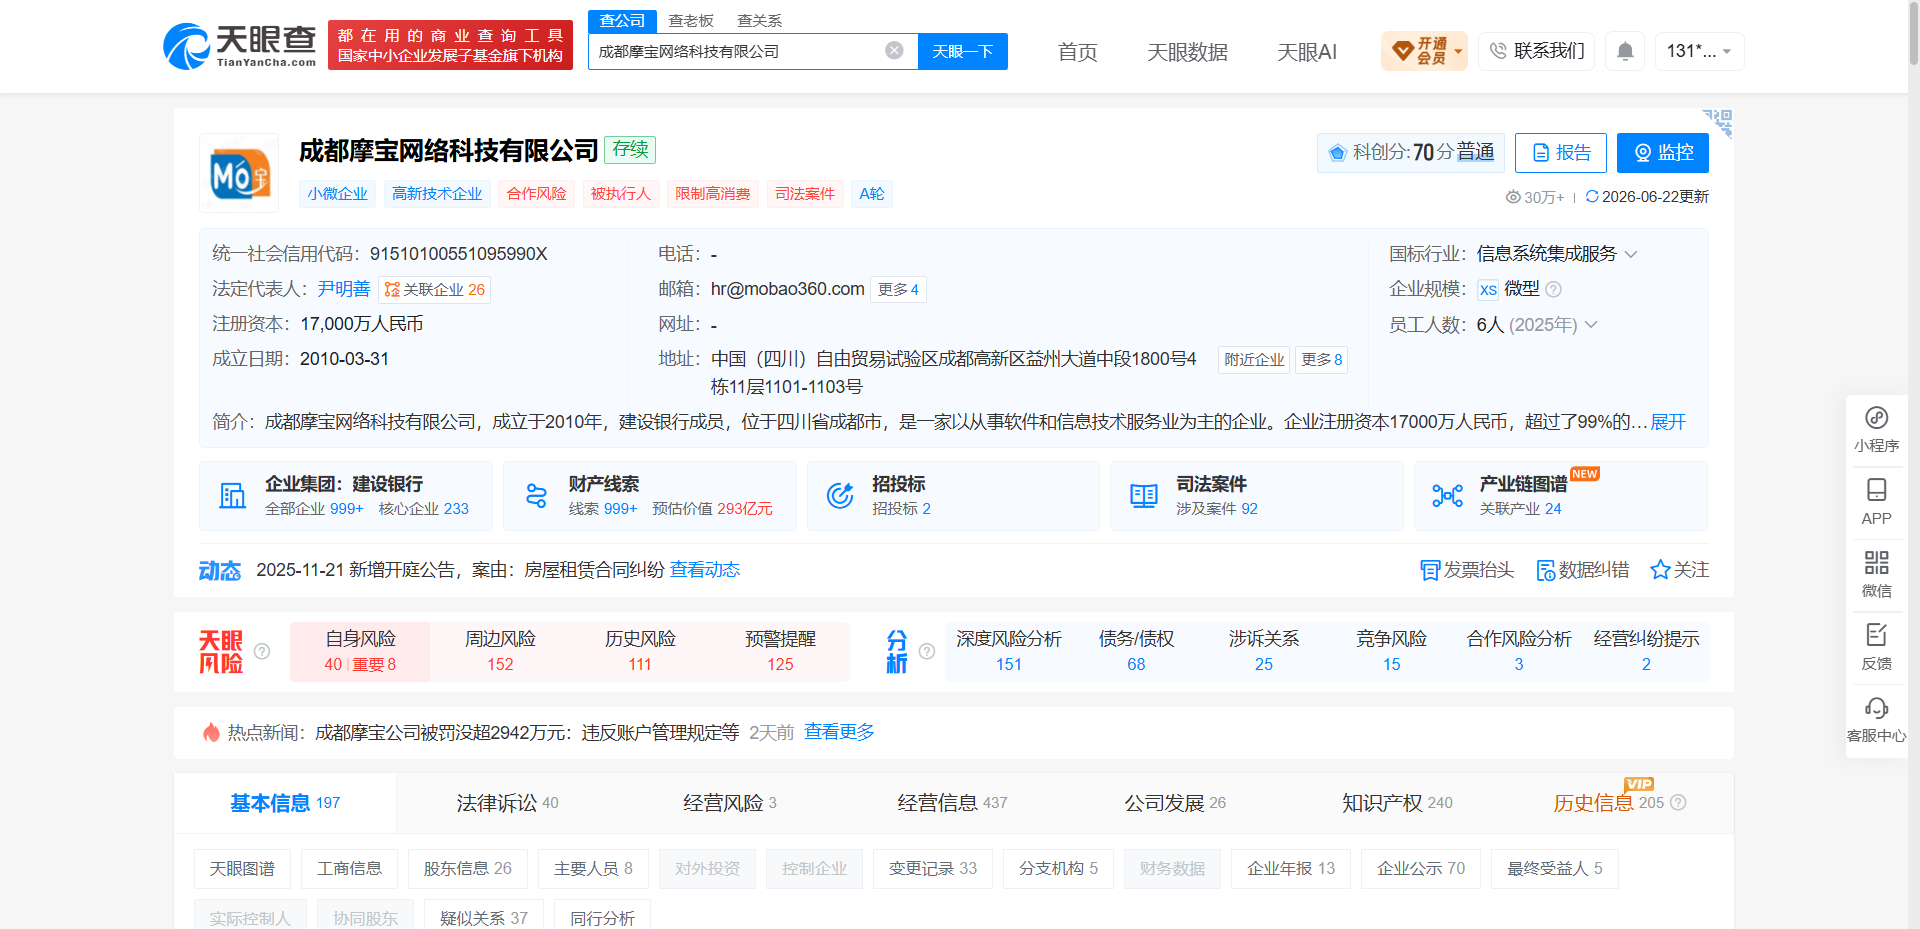Click 联系我们 button
Screen dimensions: 1920x929
1536,51
